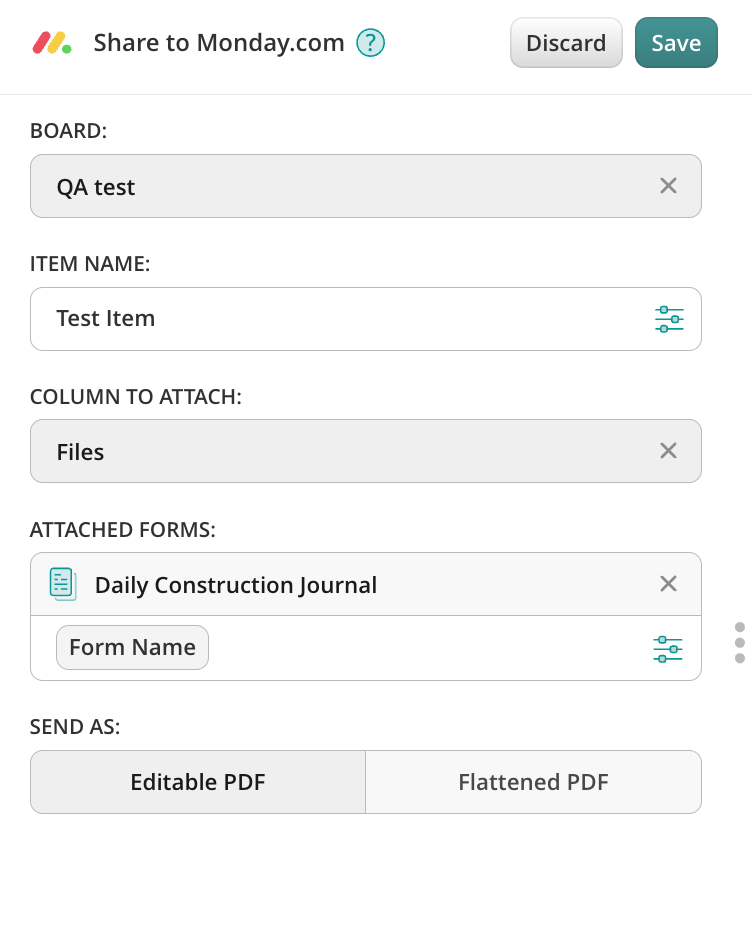Image resolution: width=752 pixels, height=930 pixels.
Task: Remove the Daily Construction Journal form
Action: click(x=668, y=584)
